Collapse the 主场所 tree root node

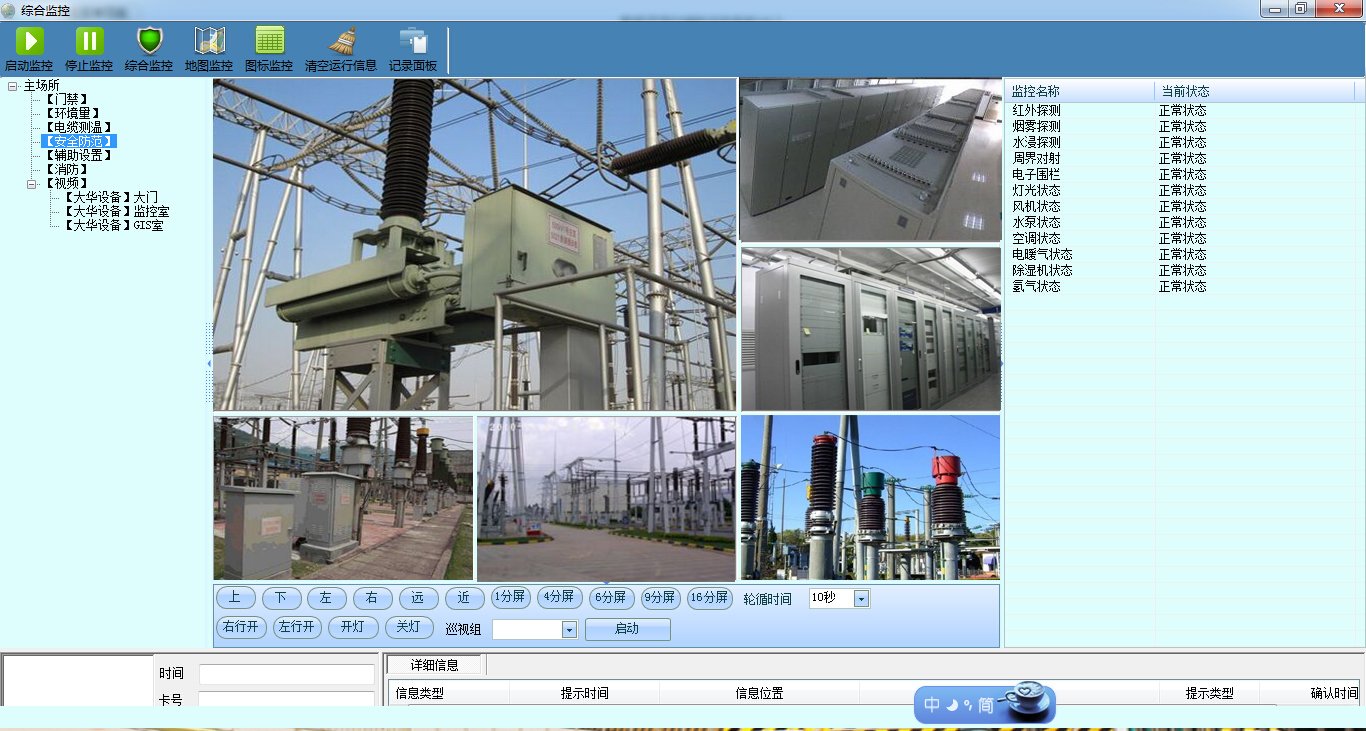pos(12,86)
